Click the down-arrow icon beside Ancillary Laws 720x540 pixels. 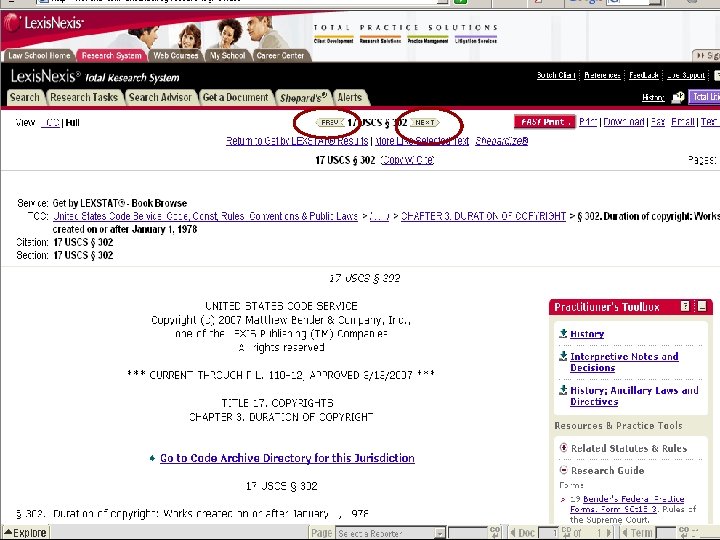pos(563,390)
